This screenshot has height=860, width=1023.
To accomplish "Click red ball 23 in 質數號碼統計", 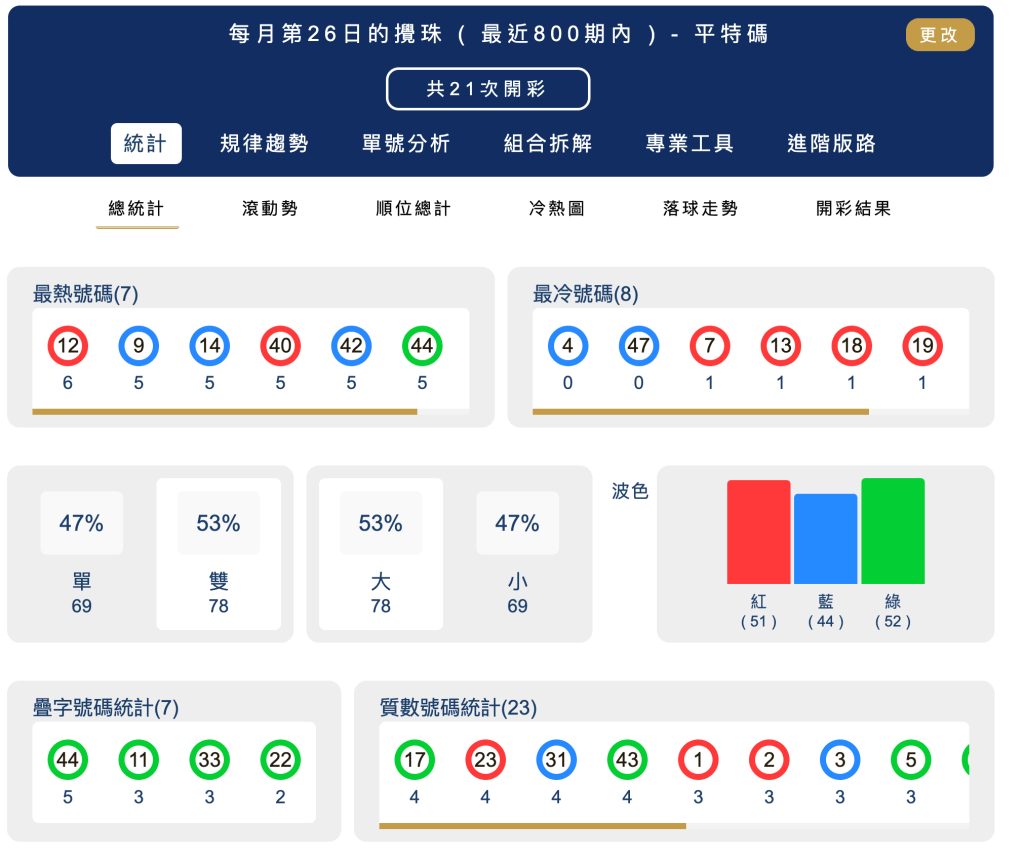I will (485, 761).
